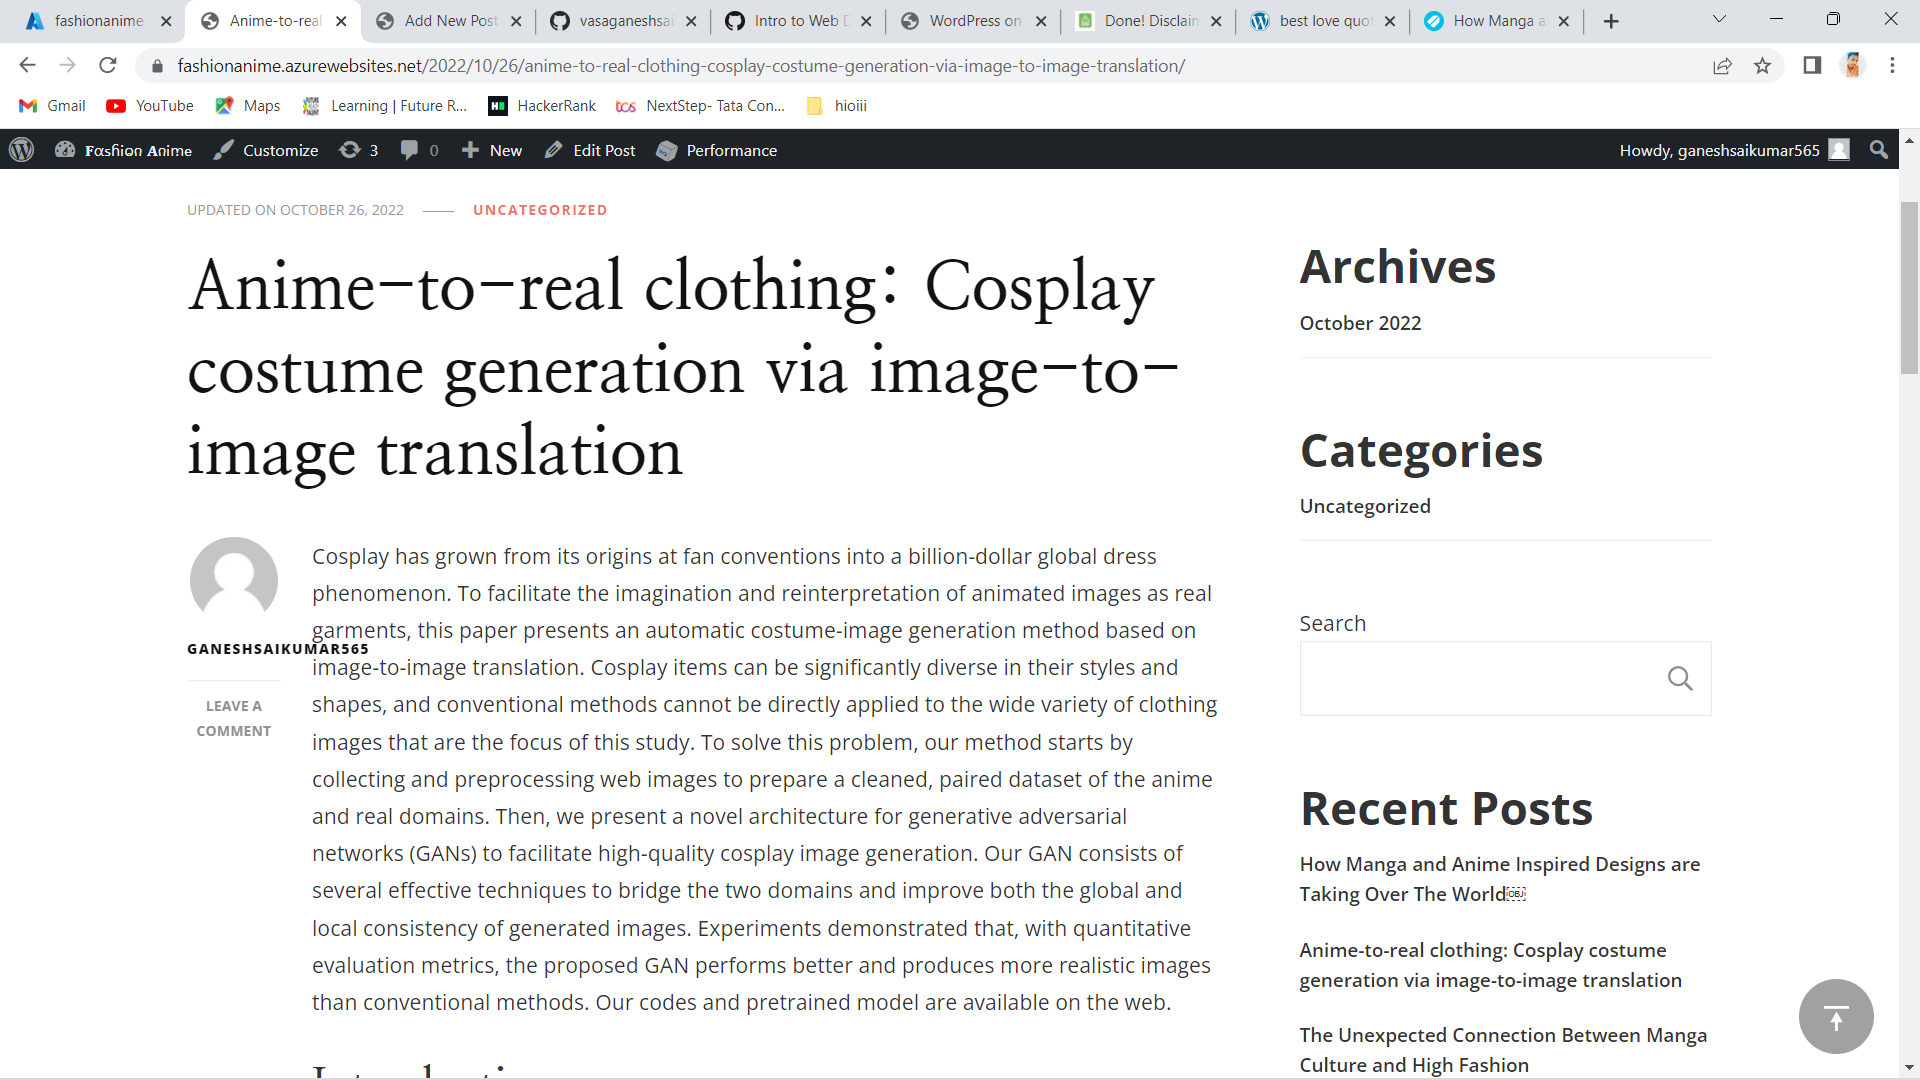Click the comments bubble icon showing 0

(410, 150)
